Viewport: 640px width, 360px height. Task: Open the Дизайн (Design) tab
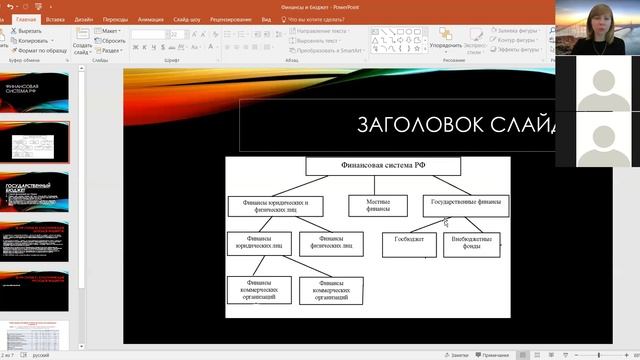[84, 19]
